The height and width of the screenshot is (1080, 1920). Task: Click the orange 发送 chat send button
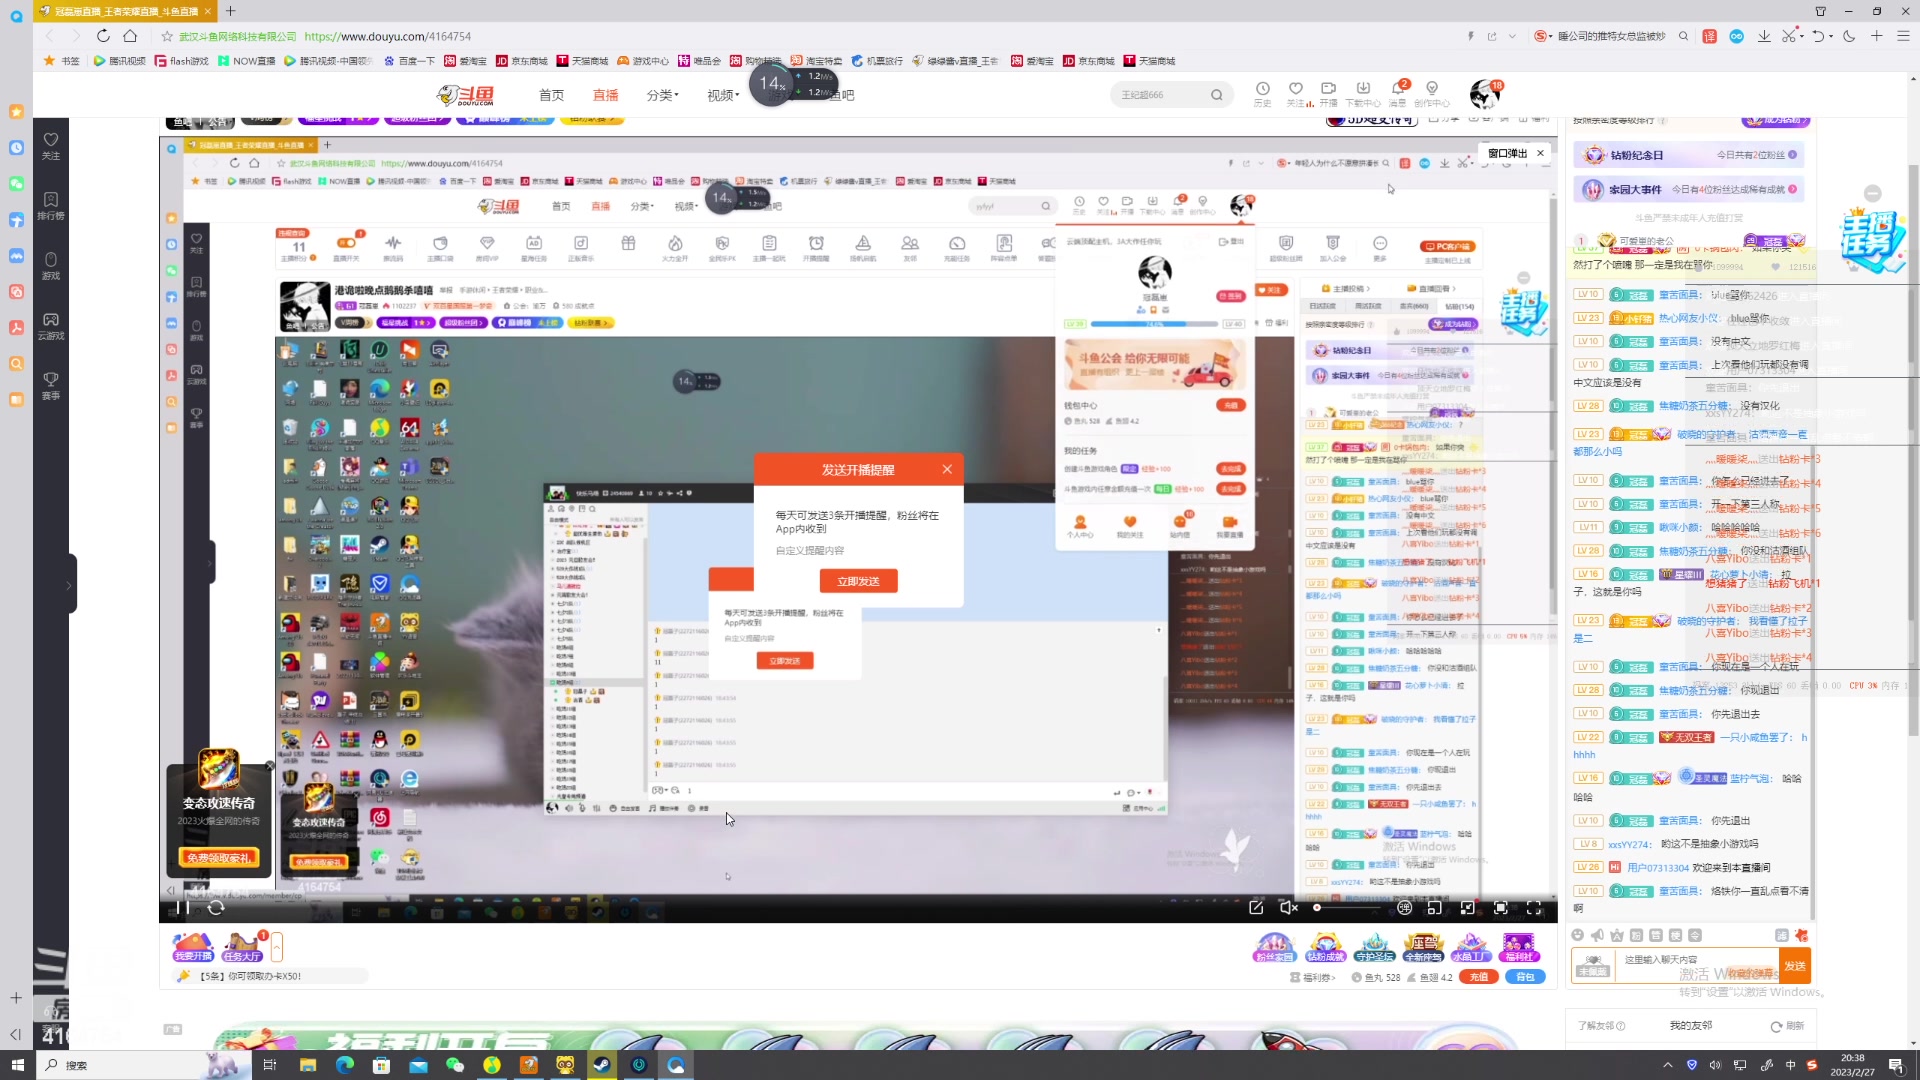point(1794,966)
